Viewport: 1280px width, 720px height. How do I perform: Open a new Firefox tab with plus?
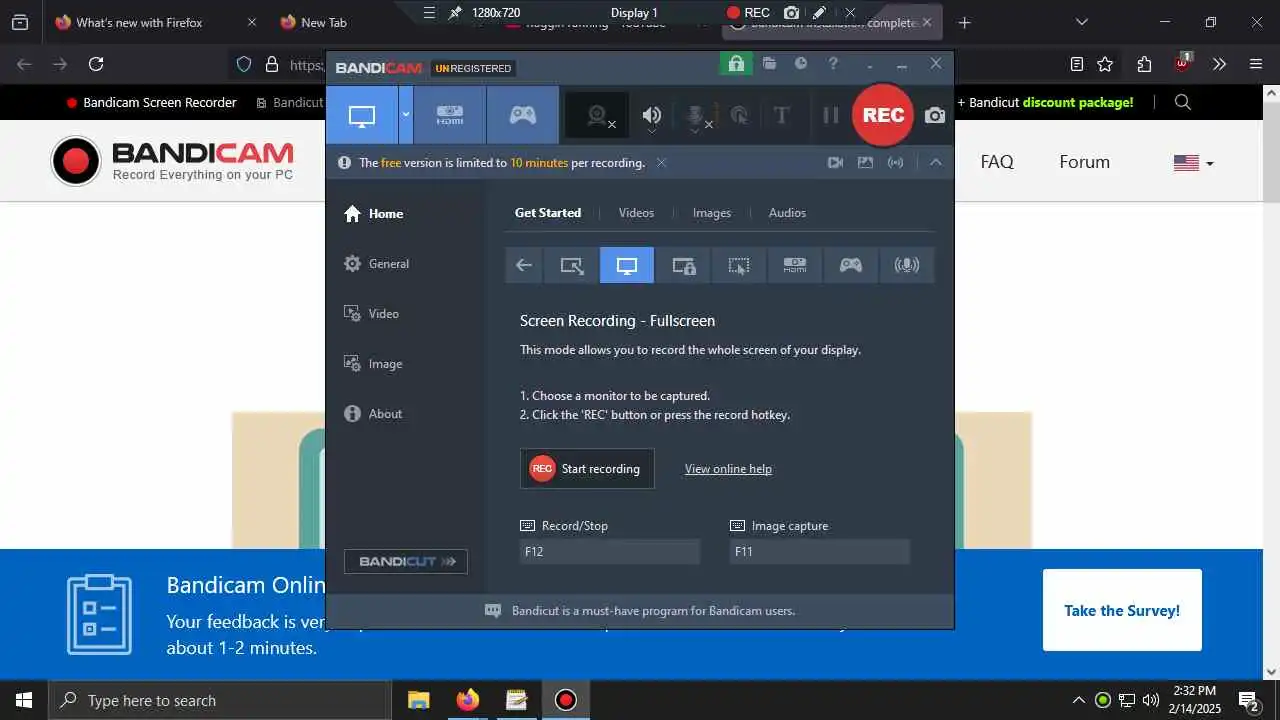tap(964, 22)
